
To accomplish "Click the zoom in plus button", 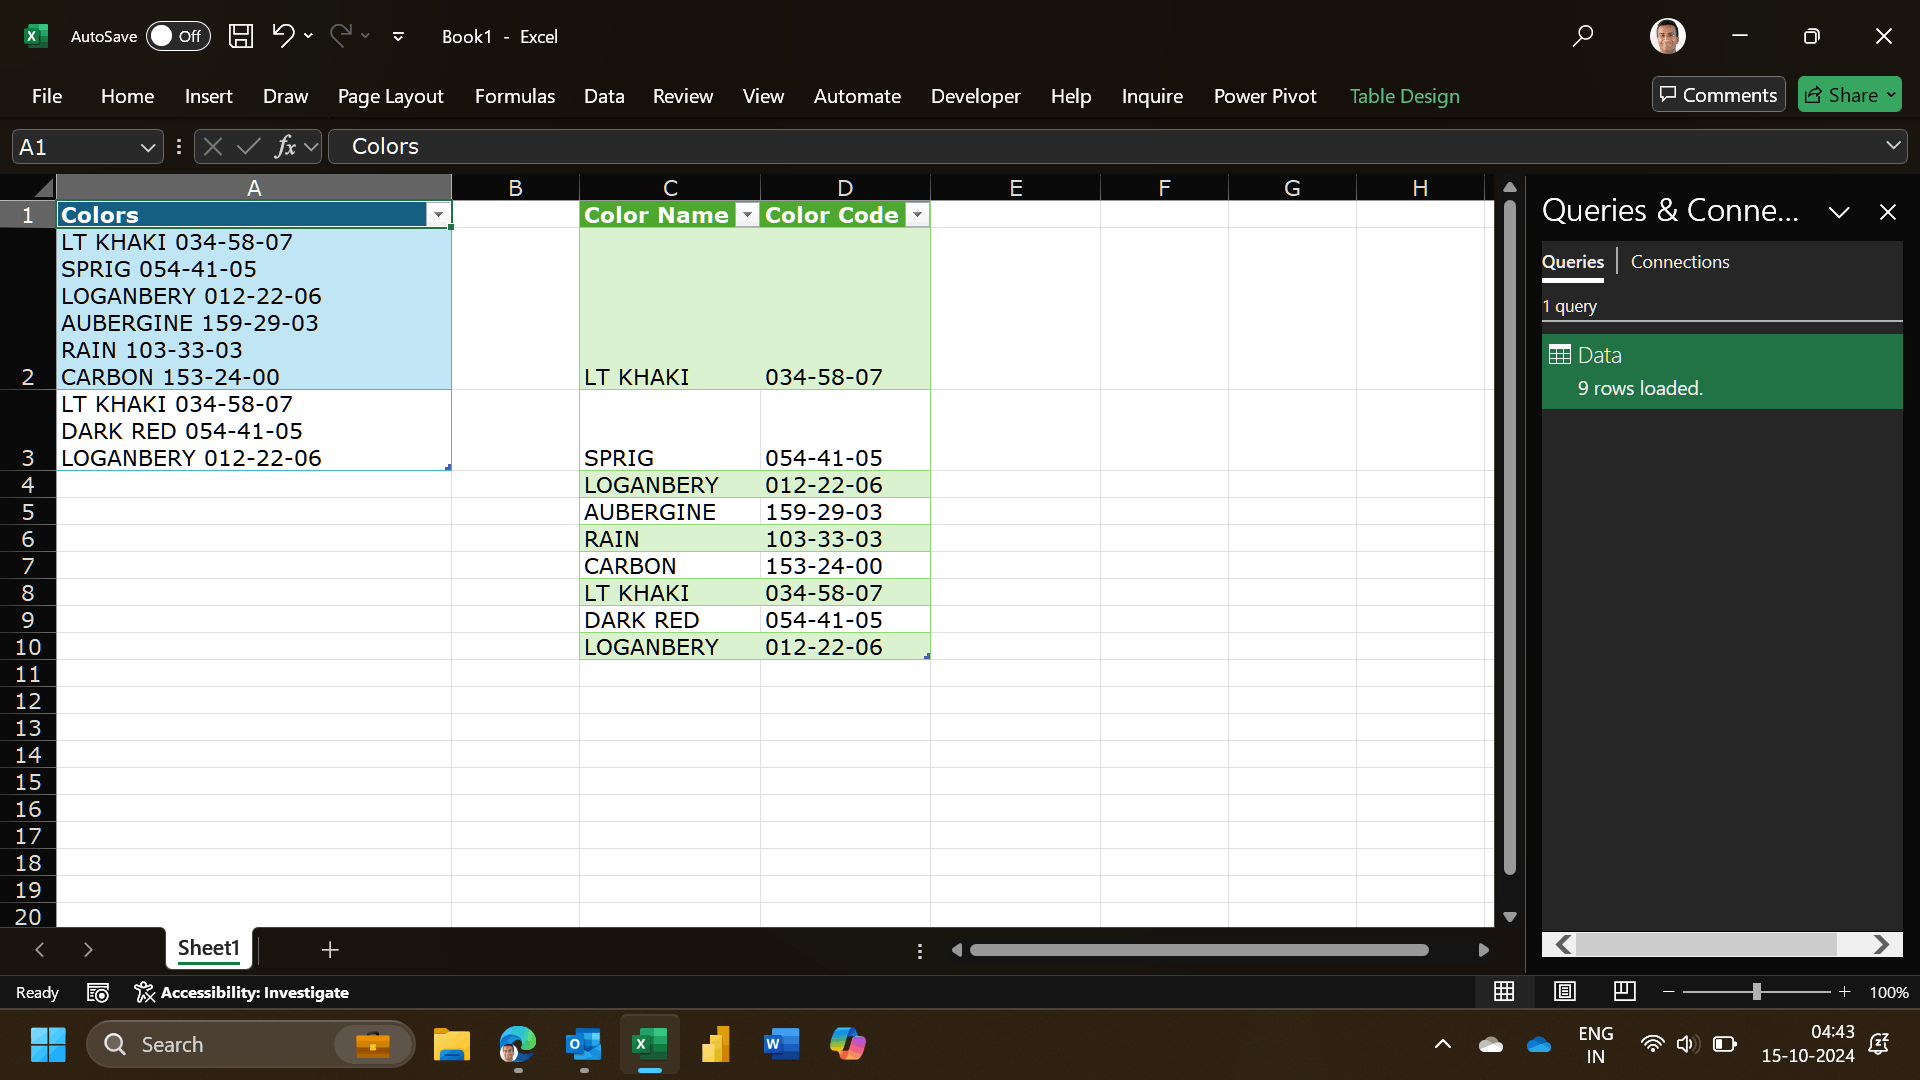I will [x=1844, y=992].
